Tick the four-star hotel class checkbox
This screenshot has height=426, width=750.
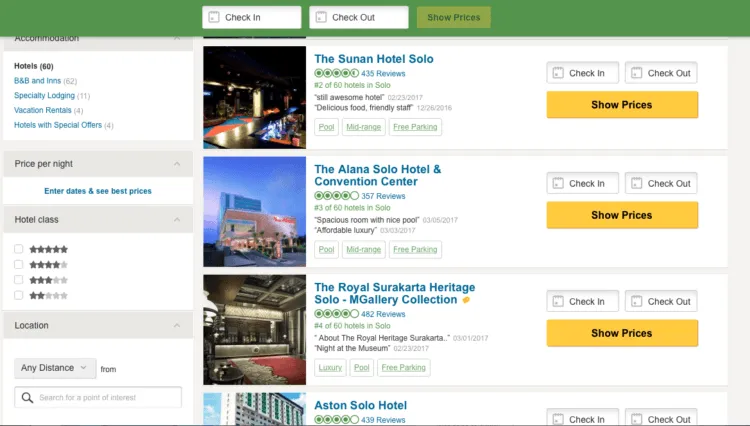19,264
